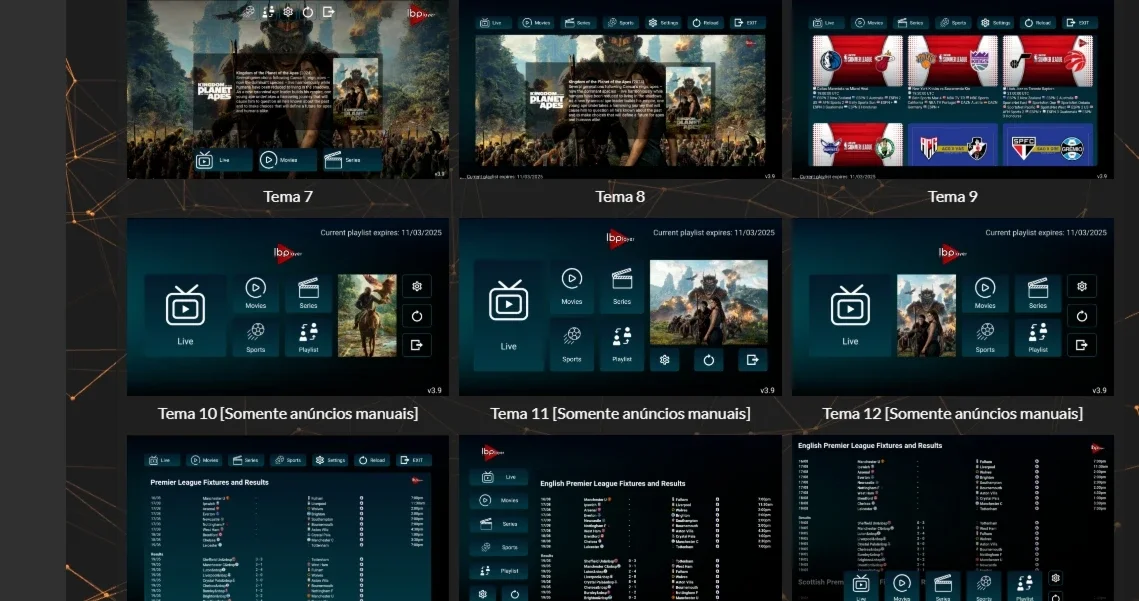1139x601 pixels.
Task: Click the Live TV icon in Tema 11
Action: coord(508,301)
